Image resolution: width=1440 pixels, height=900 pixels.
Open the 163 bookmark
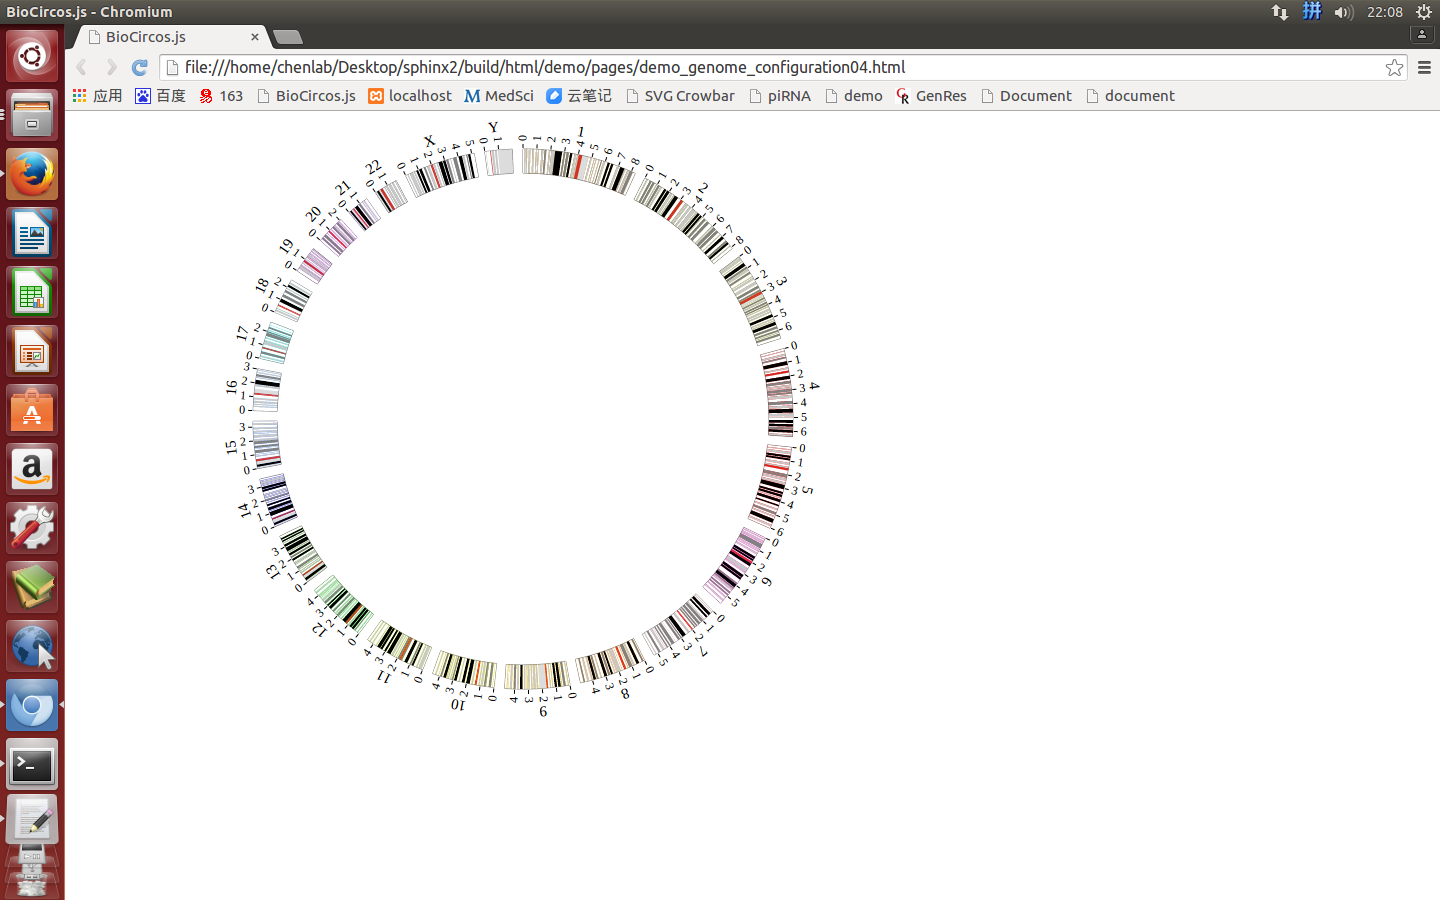pos(221,96)
